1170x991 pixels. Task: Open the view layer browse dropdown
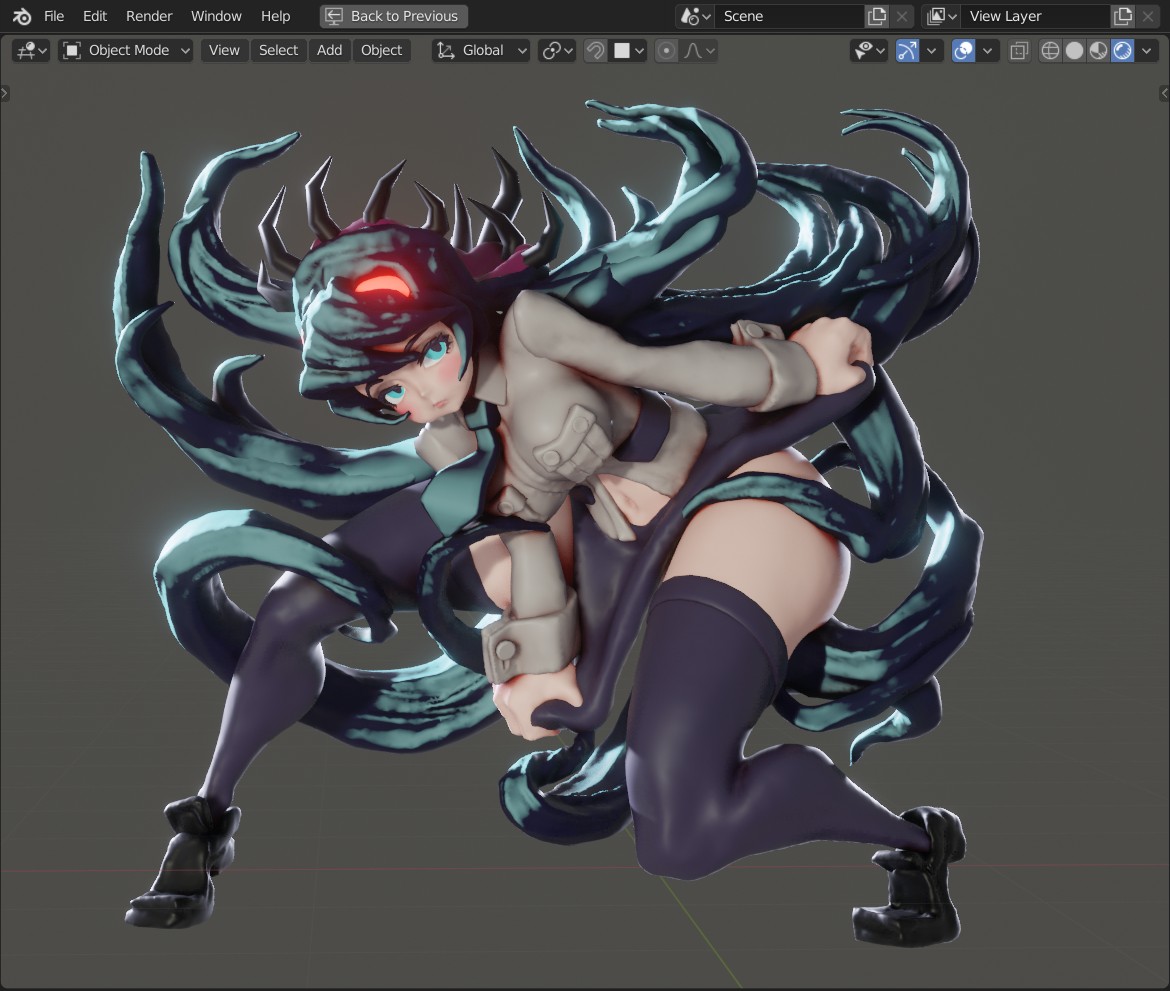[941, 16]
